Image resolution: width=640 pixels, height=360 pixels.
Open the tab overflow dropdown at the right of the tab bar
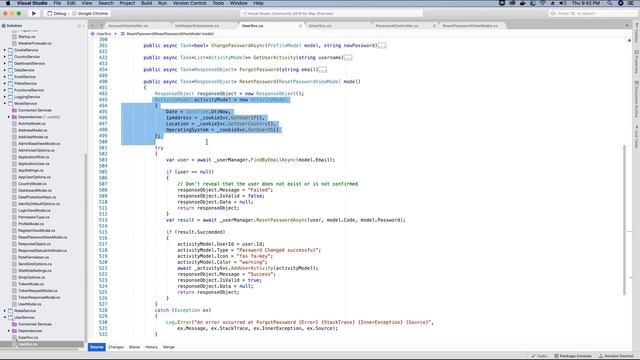[x=627, y=26]
